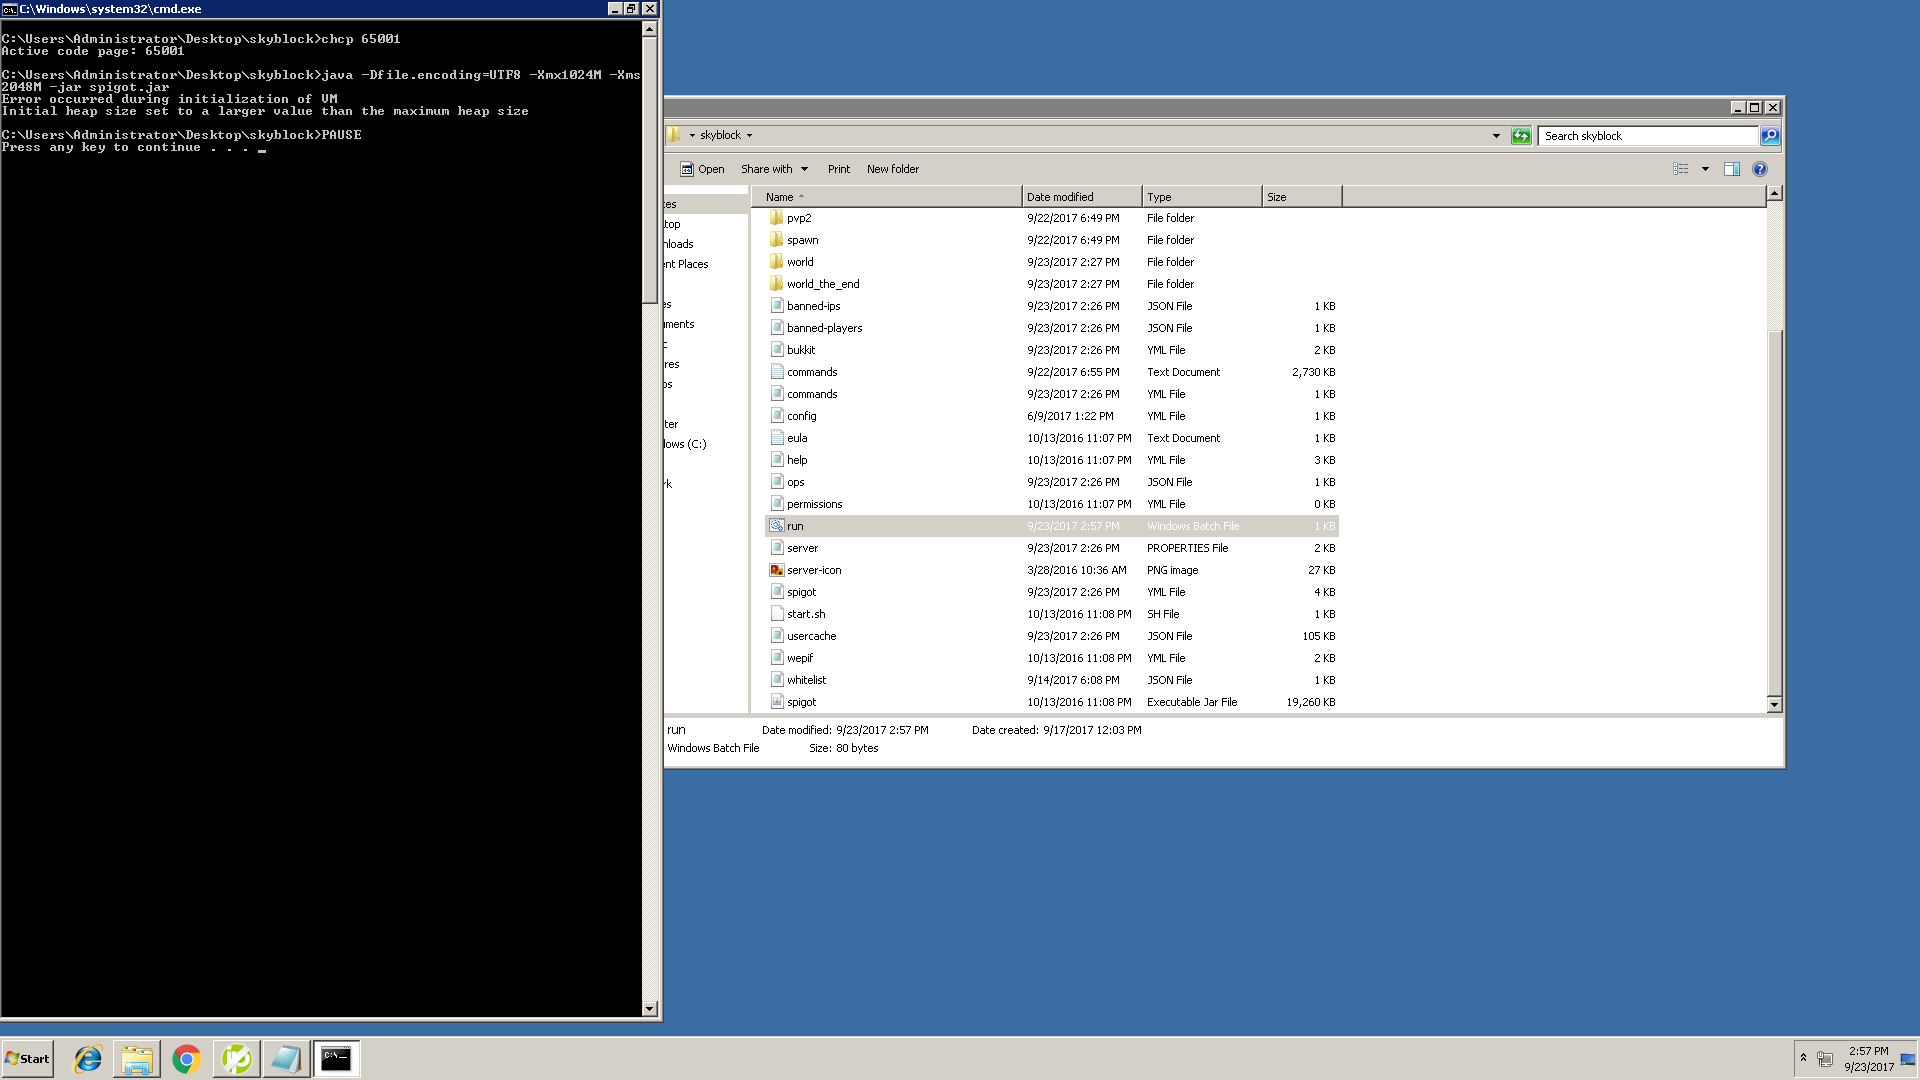Viewport: 1920px width, 1080px height.
Task: Click the search magnifier icon
Action: [1770, 136]
